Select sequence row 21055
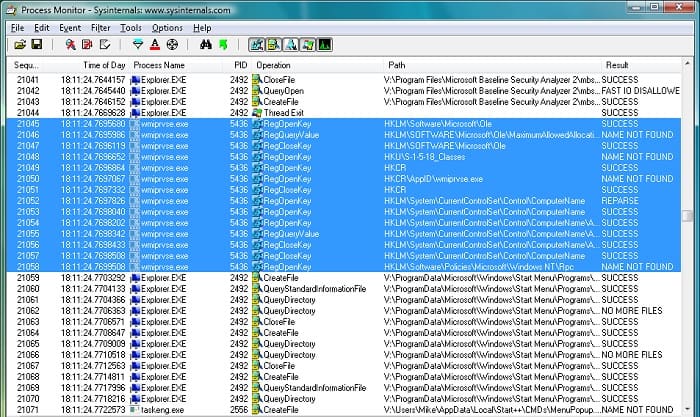This screenshot has height=417, width=700. click(344, 234)
